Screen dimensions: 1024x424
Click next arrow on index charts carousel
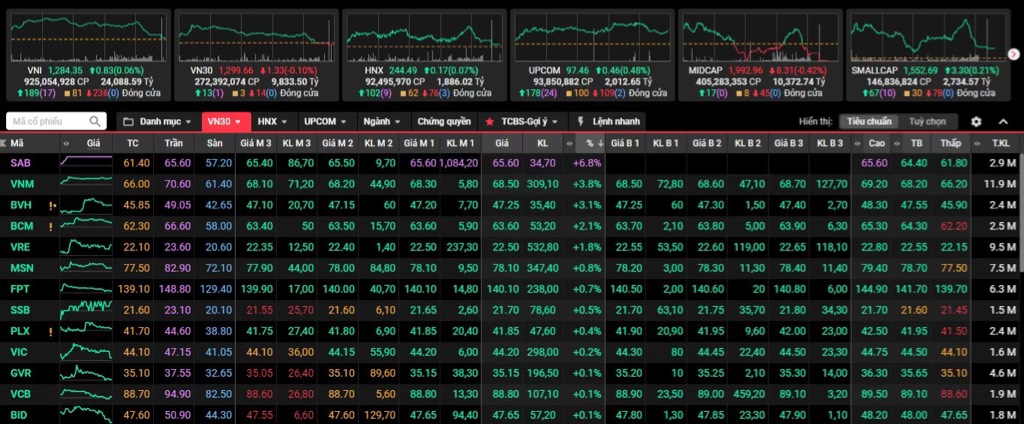click(x=1013, y=53)
